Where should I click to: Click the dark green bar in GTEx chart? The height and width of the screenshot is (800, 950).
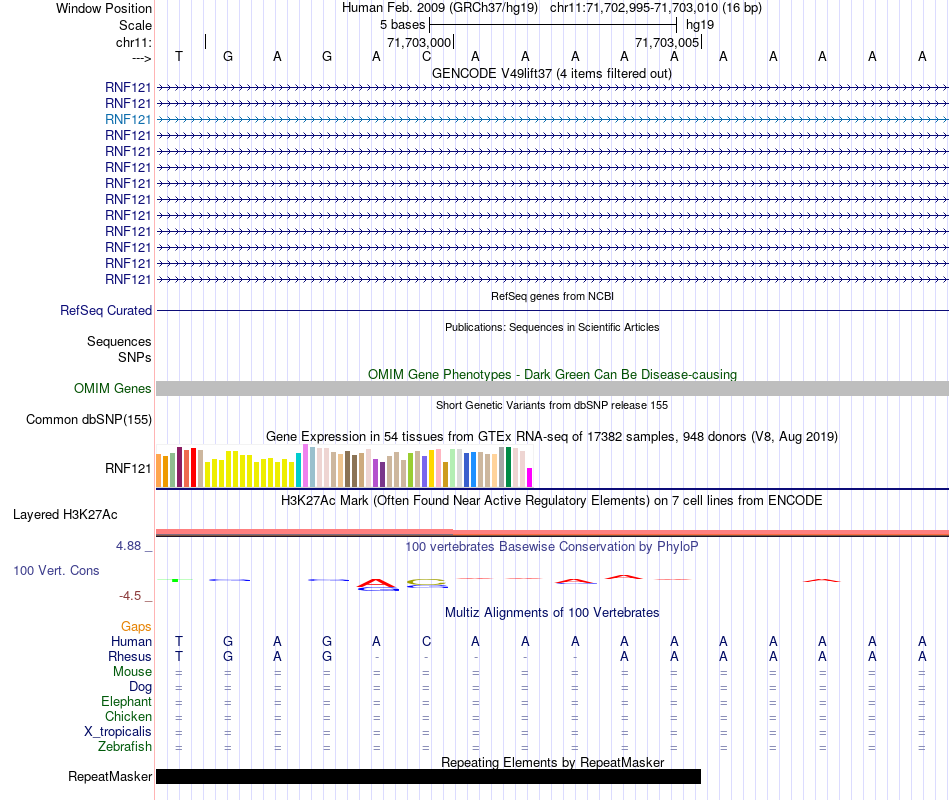(509, 467)
